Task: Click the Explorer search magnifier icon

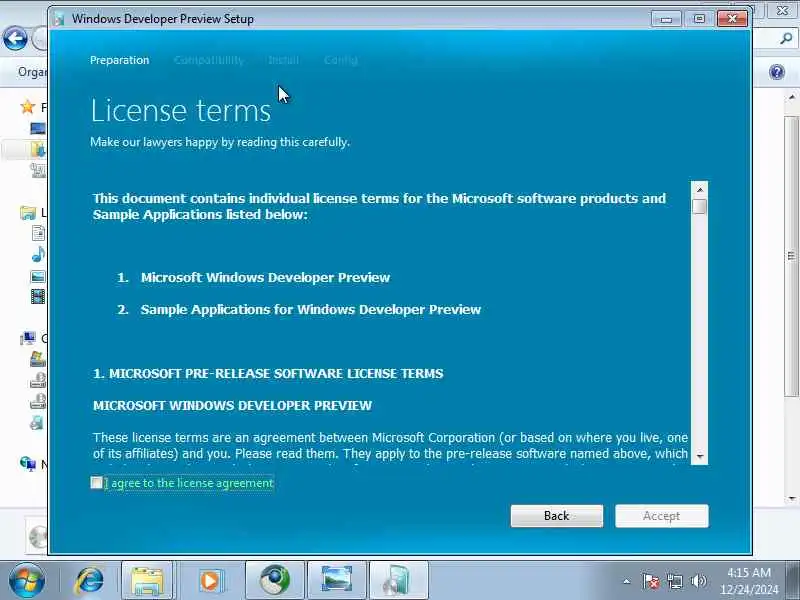Action: click(786, 38)
